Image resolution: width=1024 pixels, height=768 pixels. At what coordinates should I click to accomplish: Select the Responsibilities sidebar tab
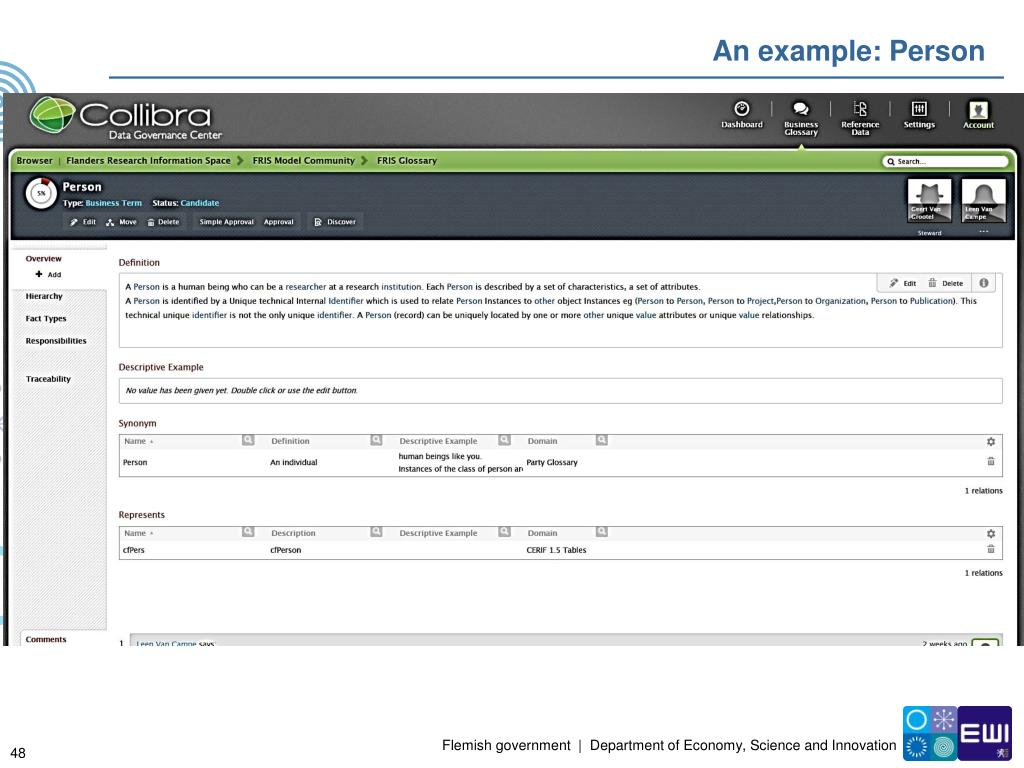56,341
